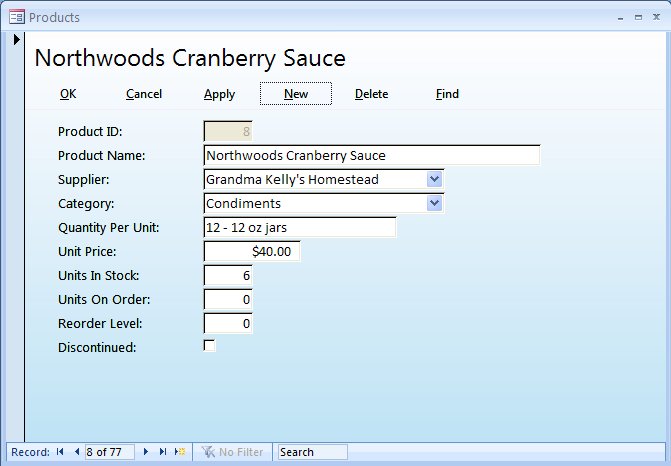Click the Products form icon in title bar
This screenshot has width=671, height=466.
point(17,17)
